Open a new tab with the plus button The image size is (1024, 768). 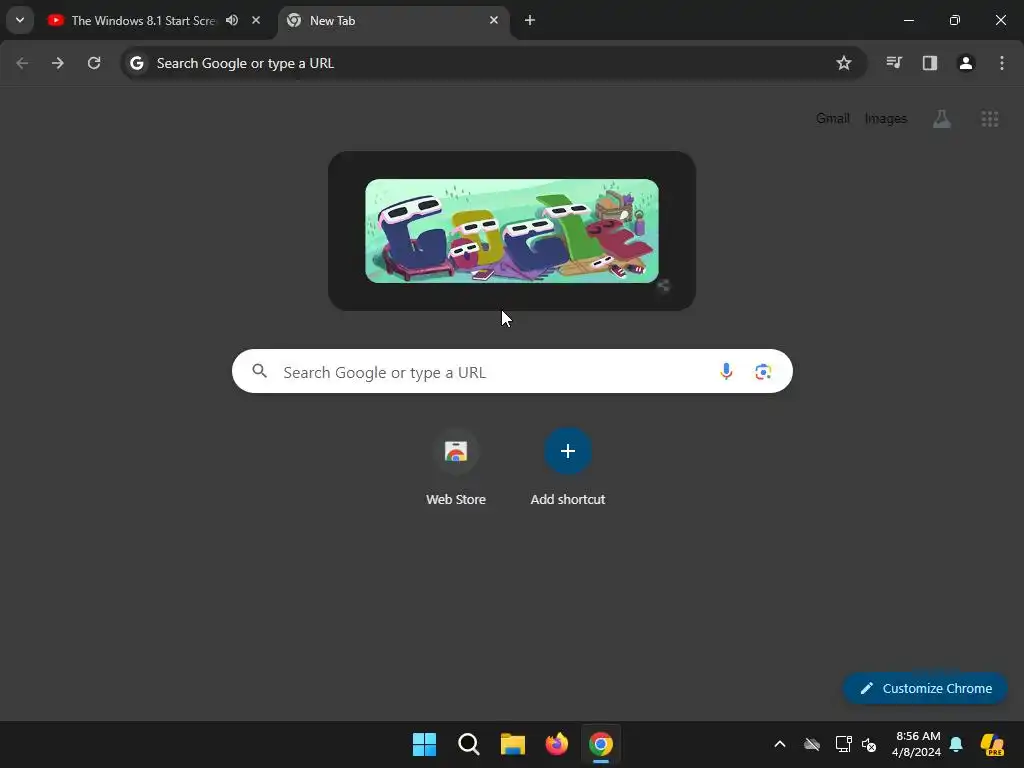530,20
